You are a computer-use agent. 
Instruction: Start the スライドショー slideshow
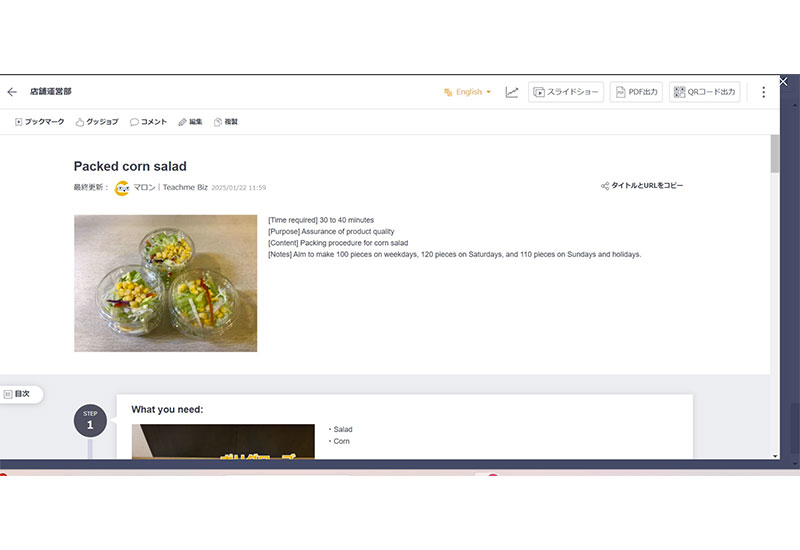[566, 92]
